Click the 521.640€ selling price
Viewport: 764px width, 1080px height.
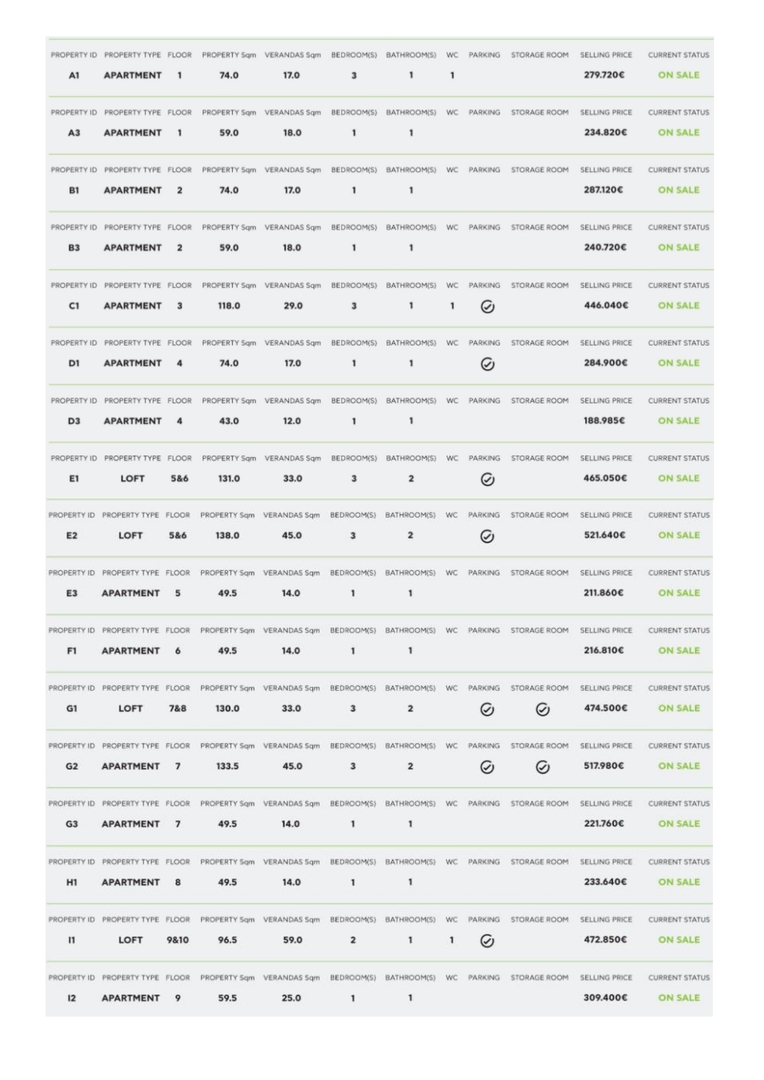point(605,536)
